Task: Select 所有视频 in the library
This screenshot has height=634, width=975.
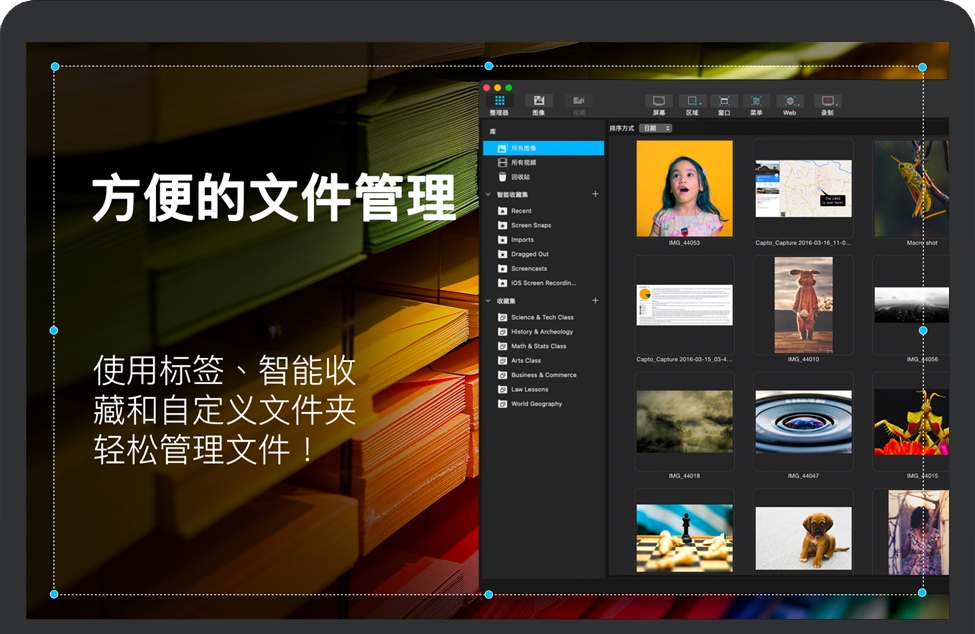Action: [523, 162]
